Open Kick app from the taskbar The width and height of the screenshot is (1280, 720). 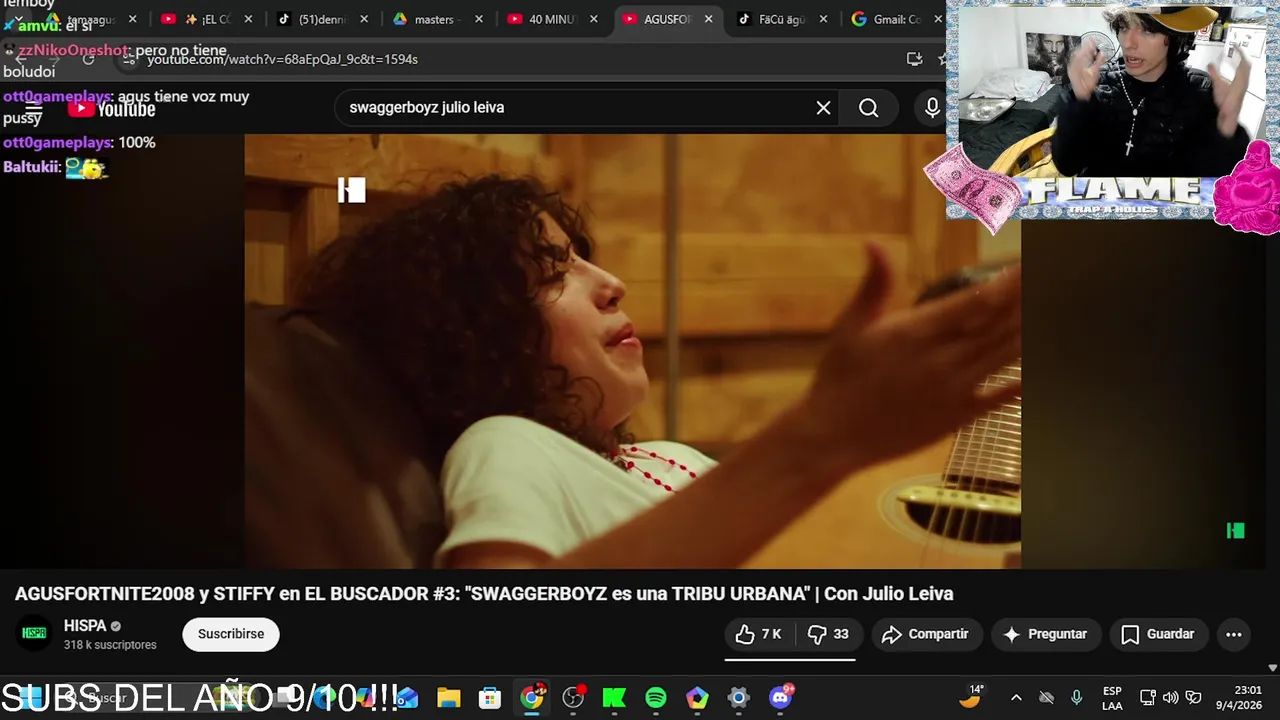[614, 698]
